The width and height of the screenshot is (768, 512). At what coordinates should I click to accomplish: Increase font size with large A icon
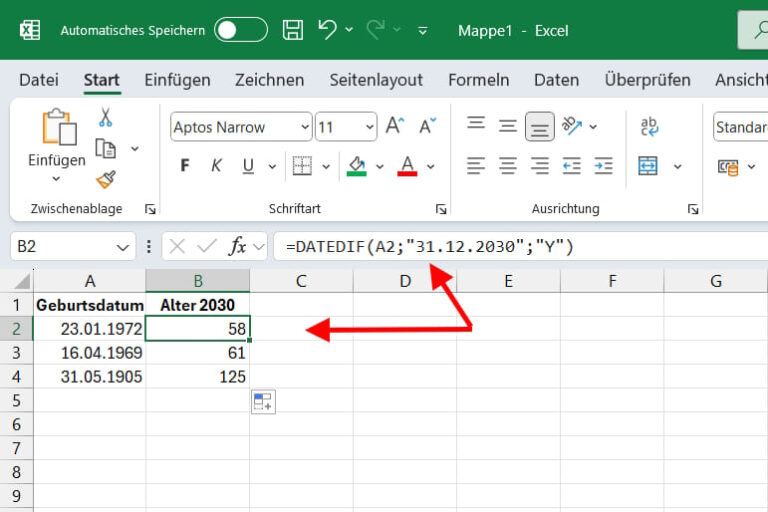click(395, 126)
